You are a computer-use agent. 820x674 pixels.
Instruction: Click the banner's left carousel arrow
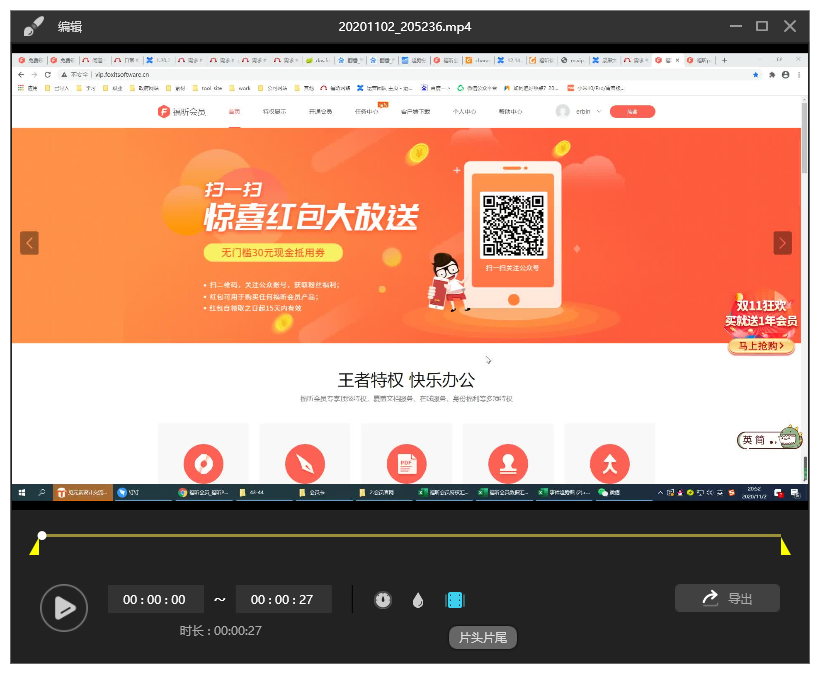(30, 243)
